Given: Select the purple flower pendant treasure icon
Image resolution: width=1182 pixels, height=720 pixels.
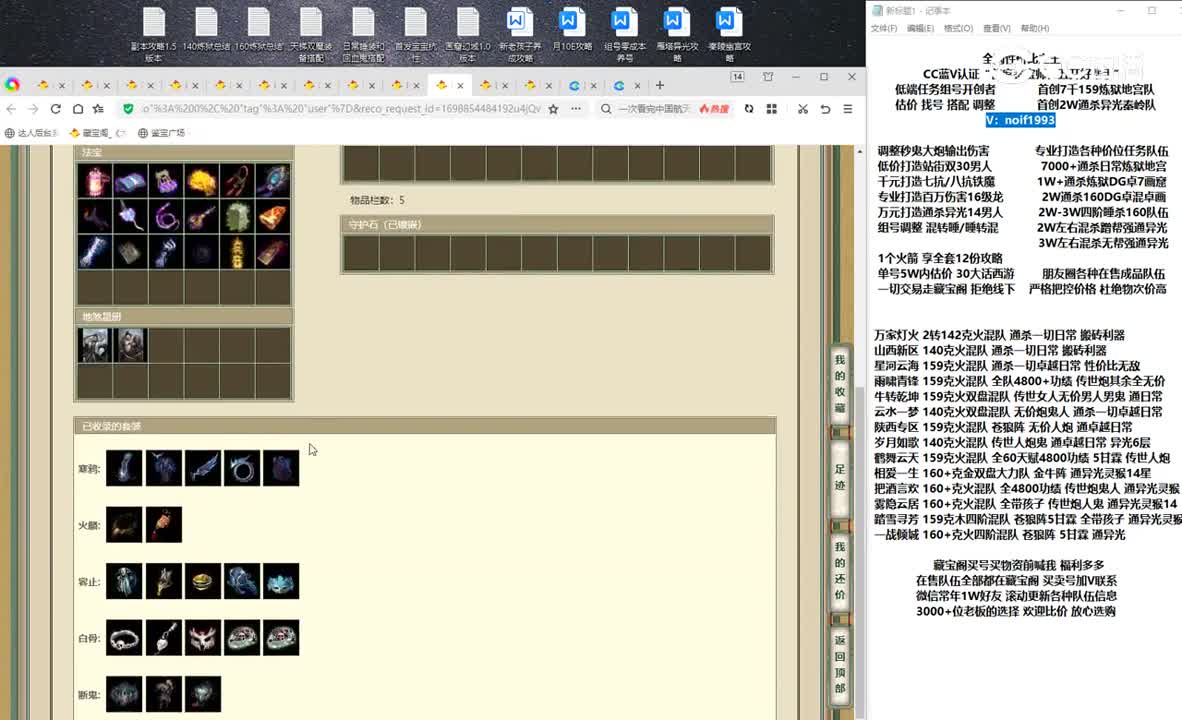Looking at the screenshot, I should [x=130, y=217].
